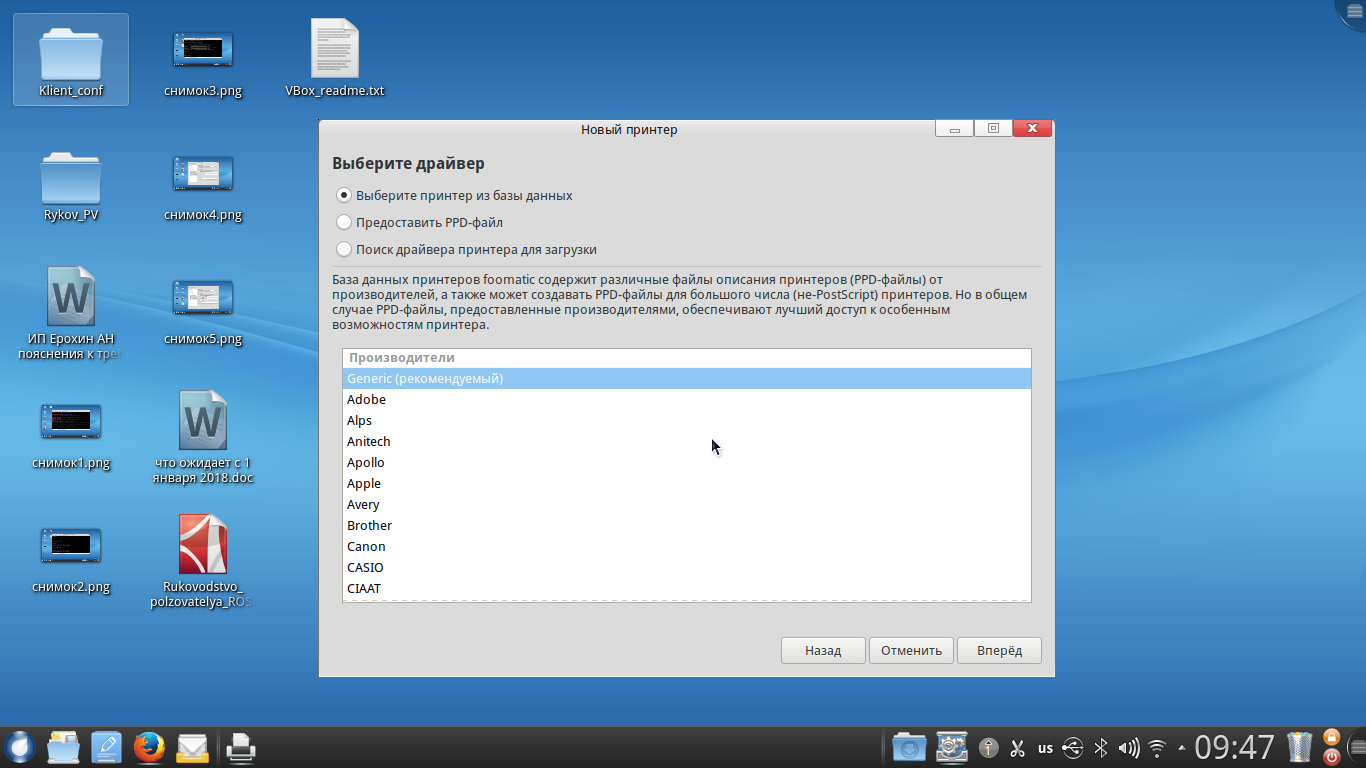Select the VBox_readme.txt file icon

point(335,60)
